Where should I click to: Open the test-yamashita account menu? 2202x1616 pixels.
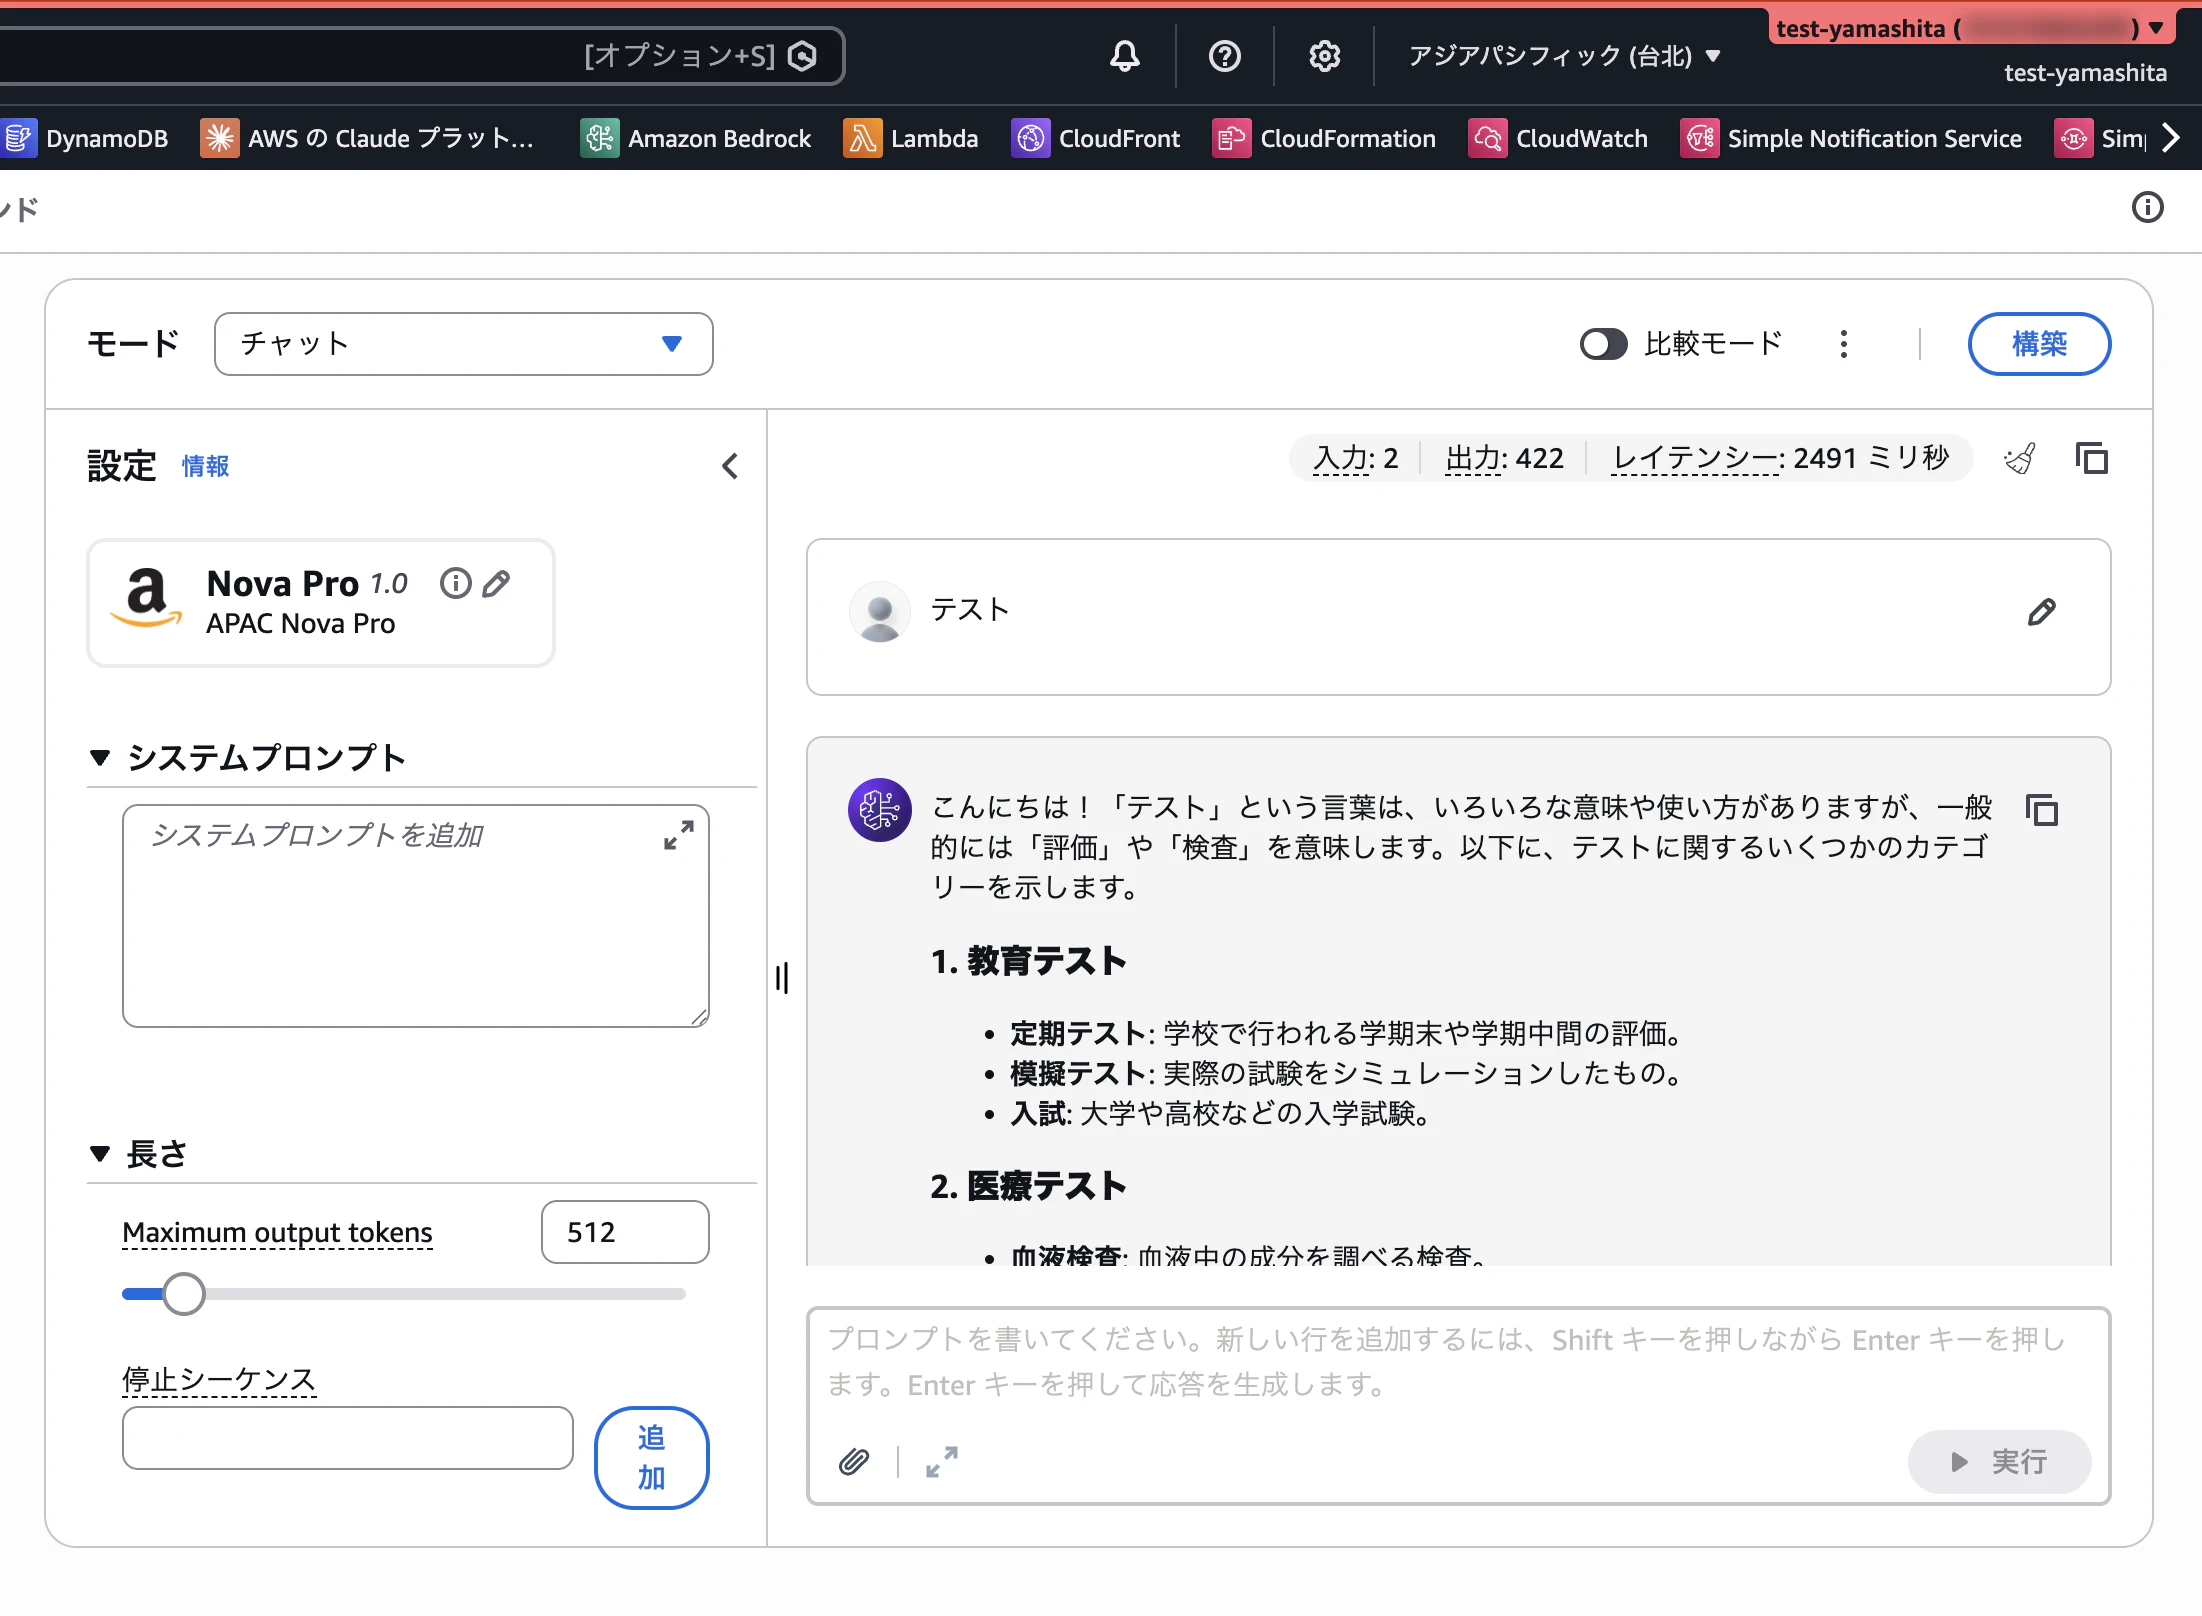tap(1970, 28)
